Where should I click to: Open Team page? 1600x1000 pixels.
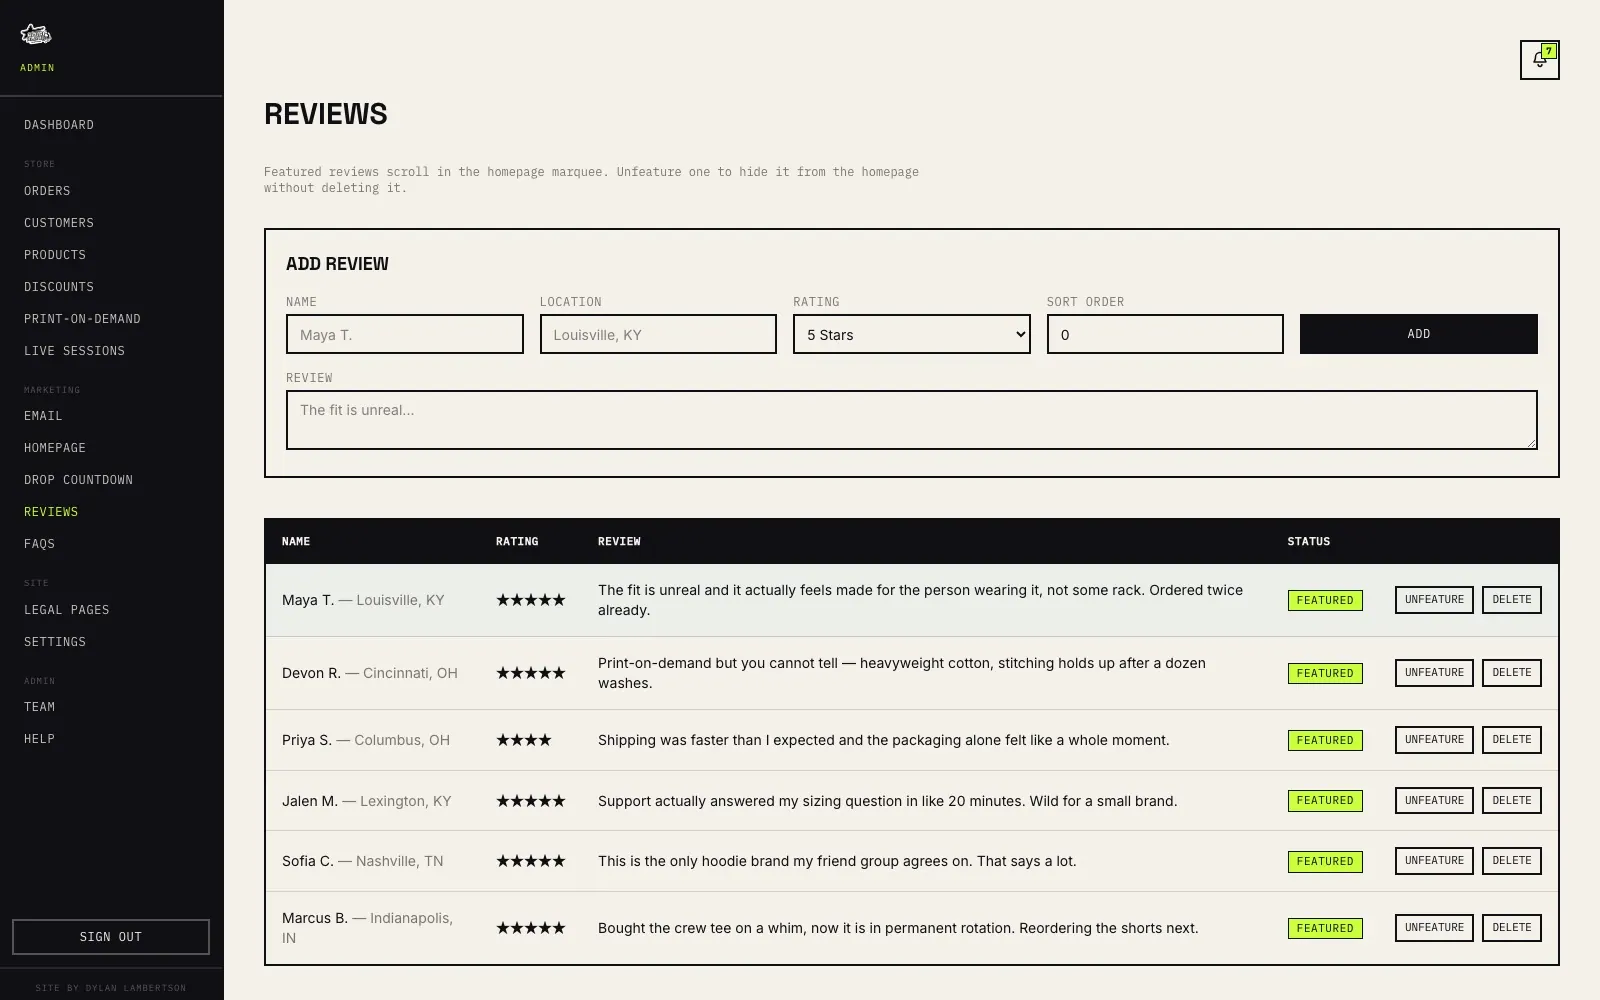tap(39, 707)
